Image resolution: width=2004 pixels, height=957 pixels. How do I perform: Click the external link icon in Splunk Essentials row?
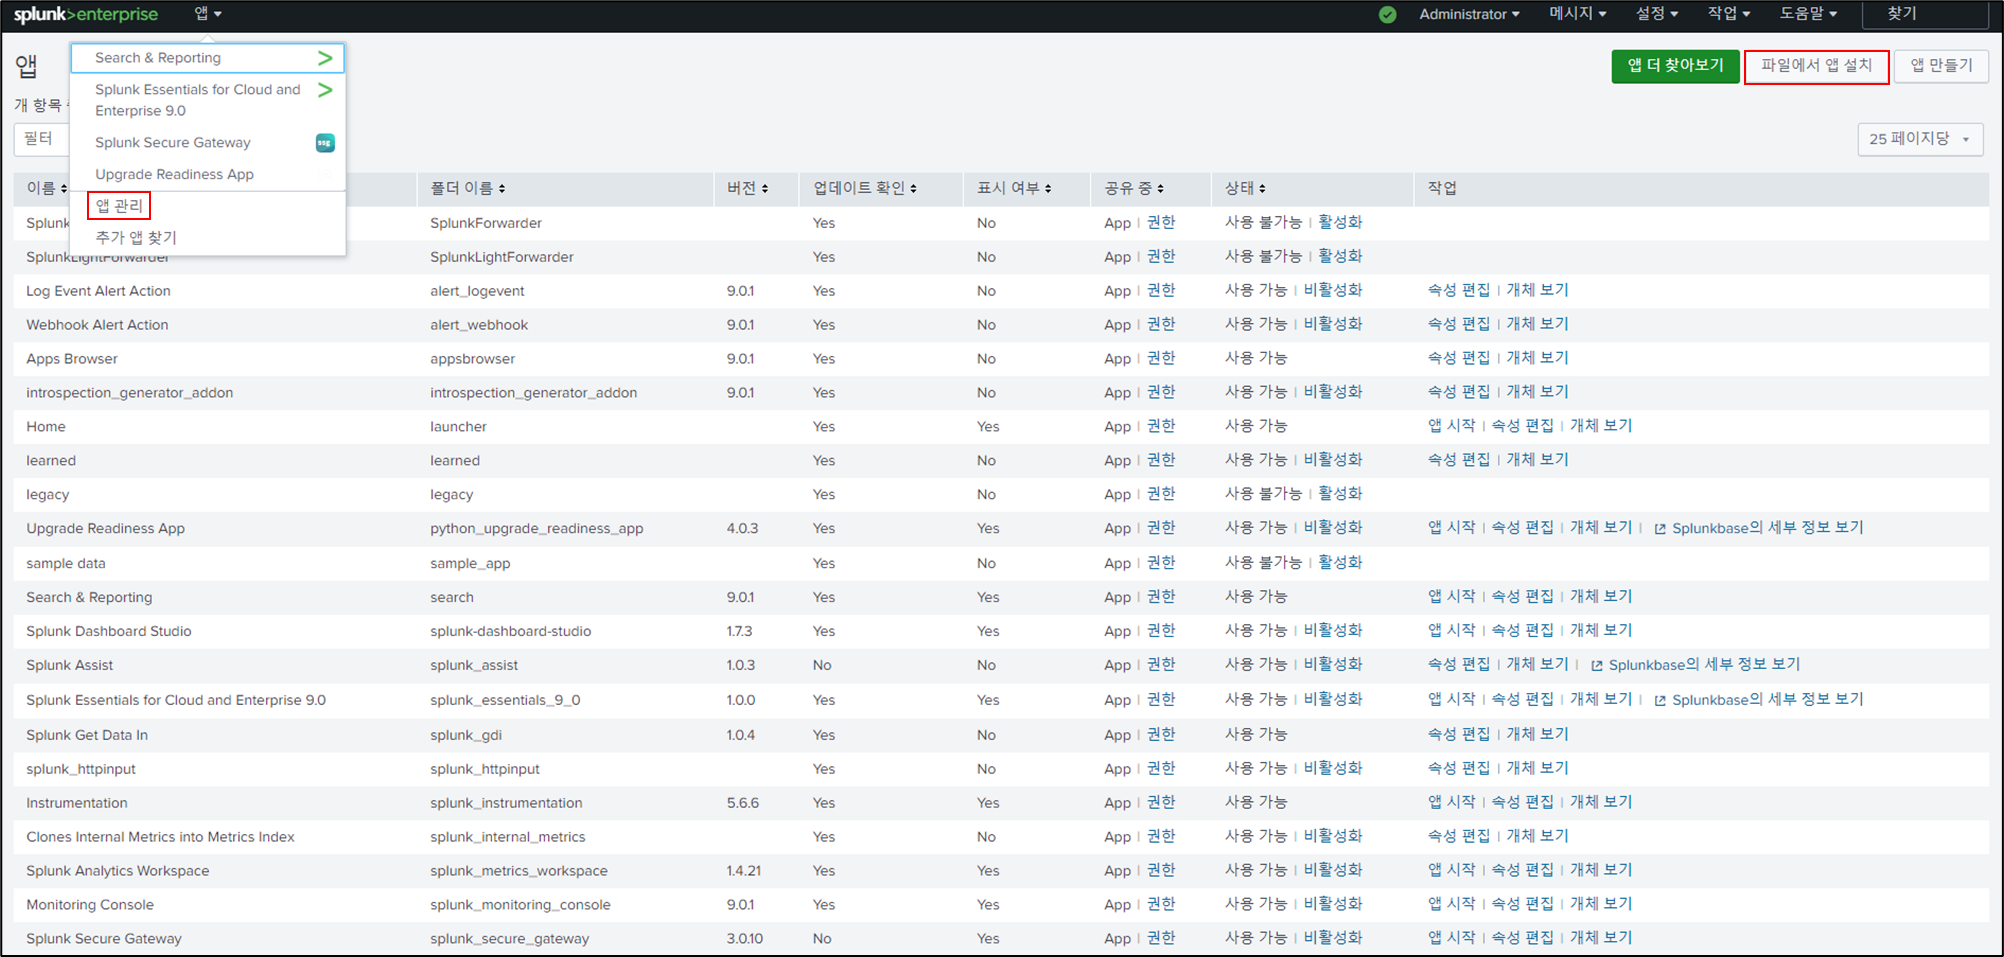click(1660, 701)
